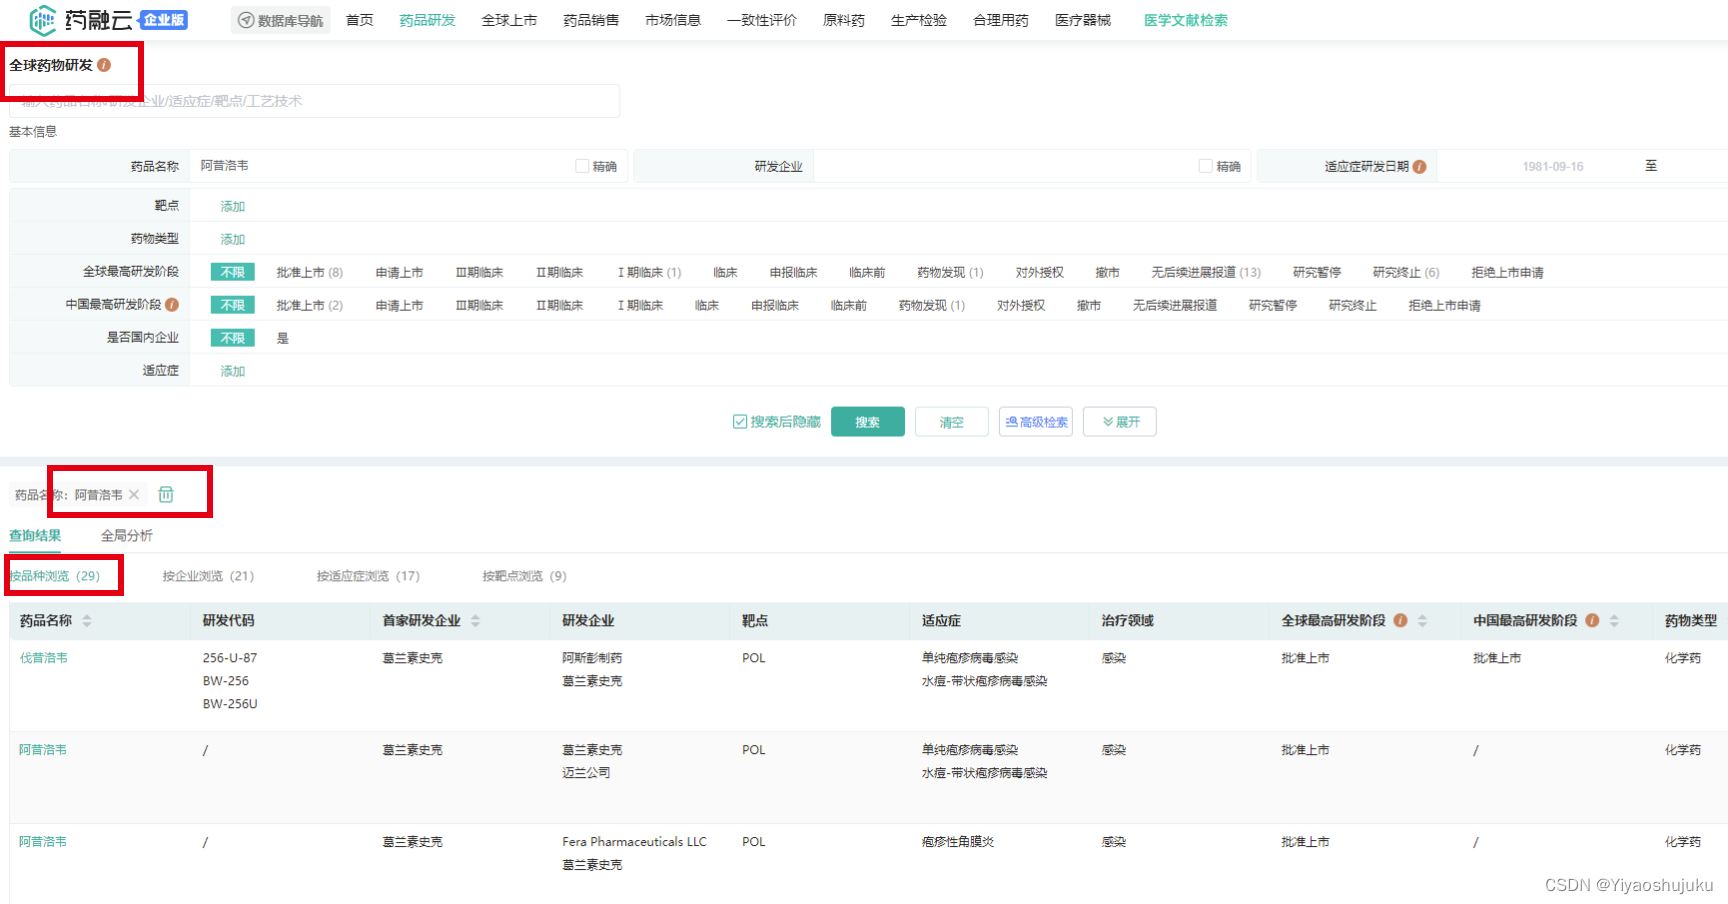Switch to 查询结果 tab
This screenshot has height=904, width=1728.
pyautogui.click(x=35, y=536)
